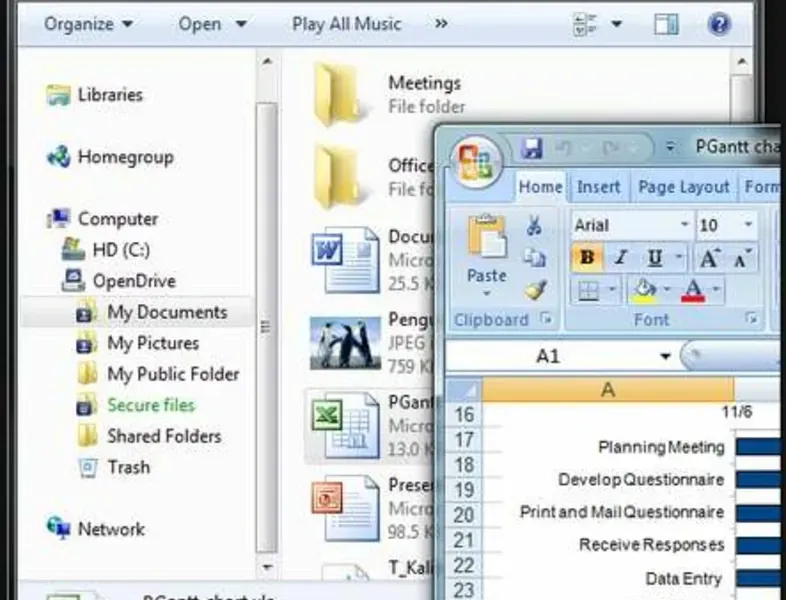This screenshot has height=600, width=786.
Task: Select the Data Entry chart label
Action: (x=683, y=578)
